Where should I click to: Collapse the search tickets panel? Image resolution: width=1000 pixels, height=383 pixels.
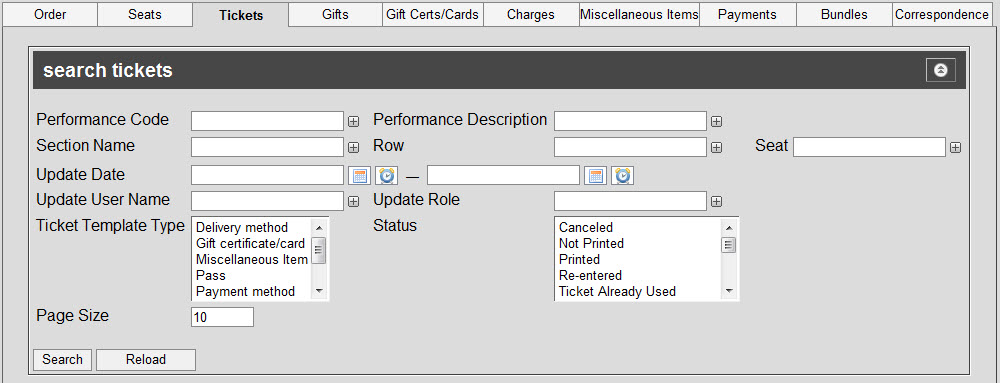tap(941, 70)
